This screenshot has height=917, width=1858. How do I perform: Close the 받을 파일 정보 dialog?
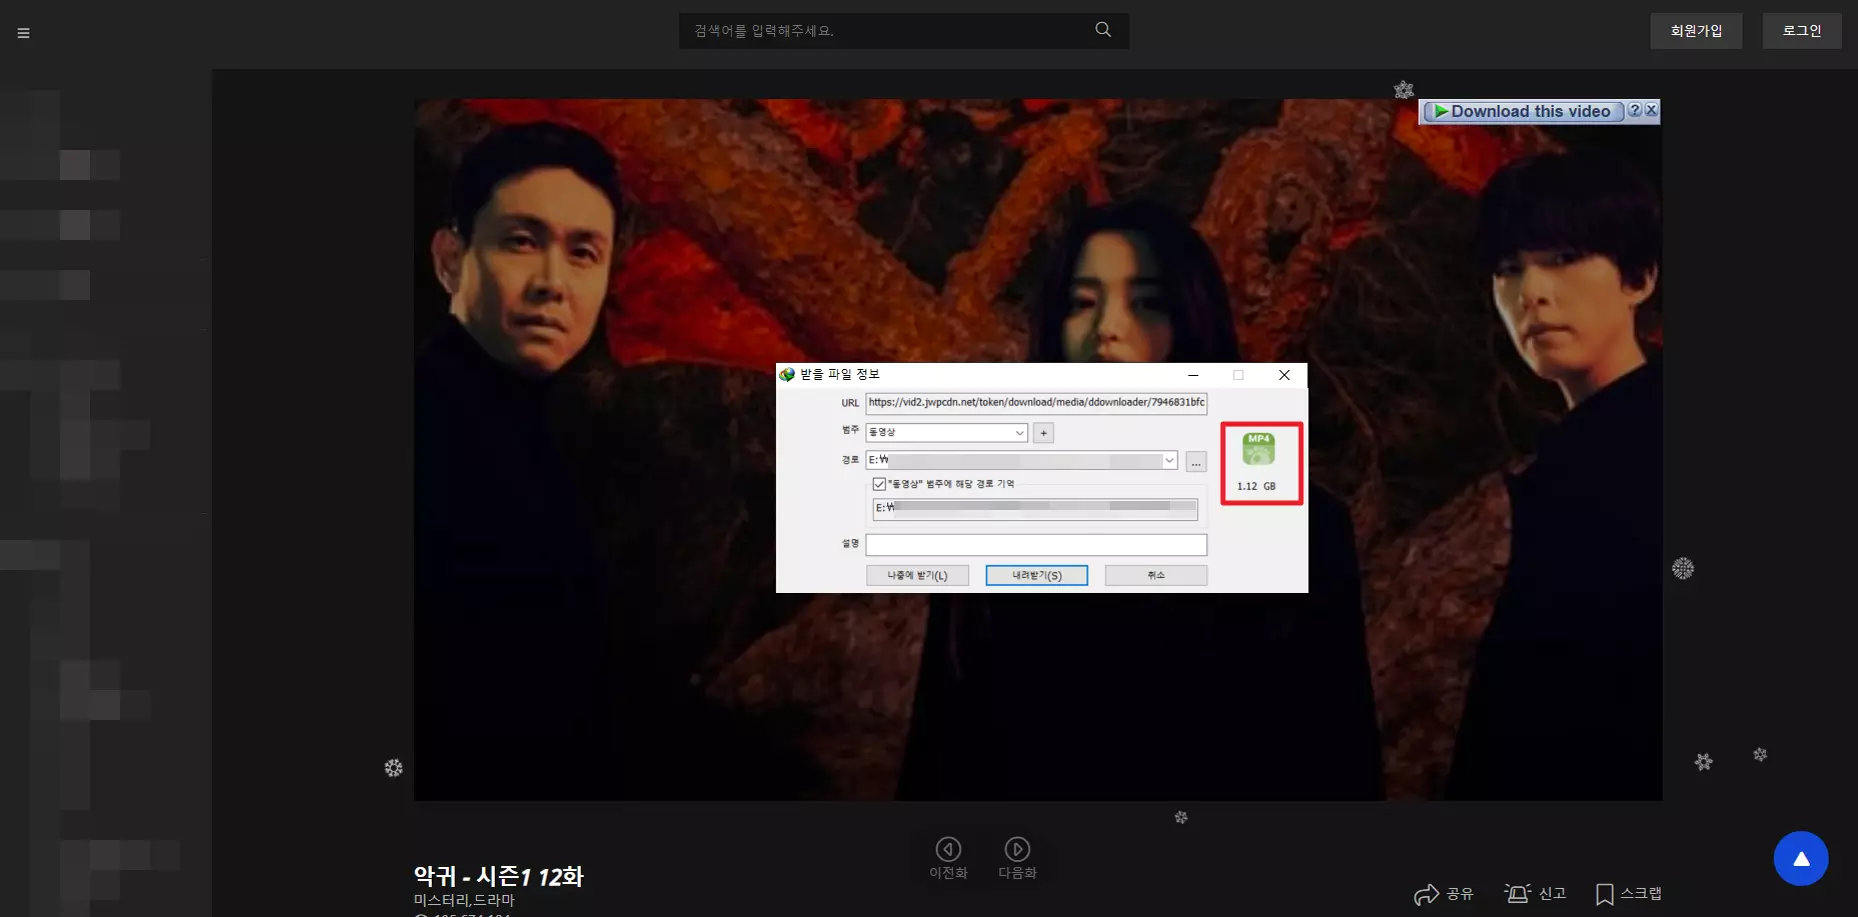pos(1284,375)
